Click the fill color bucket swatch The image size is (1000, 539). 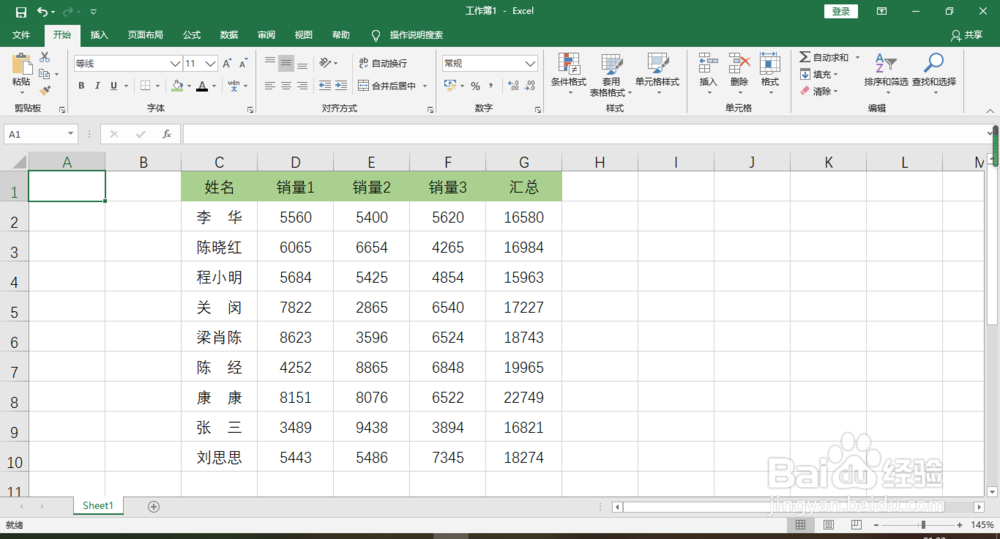click(177, 85)
